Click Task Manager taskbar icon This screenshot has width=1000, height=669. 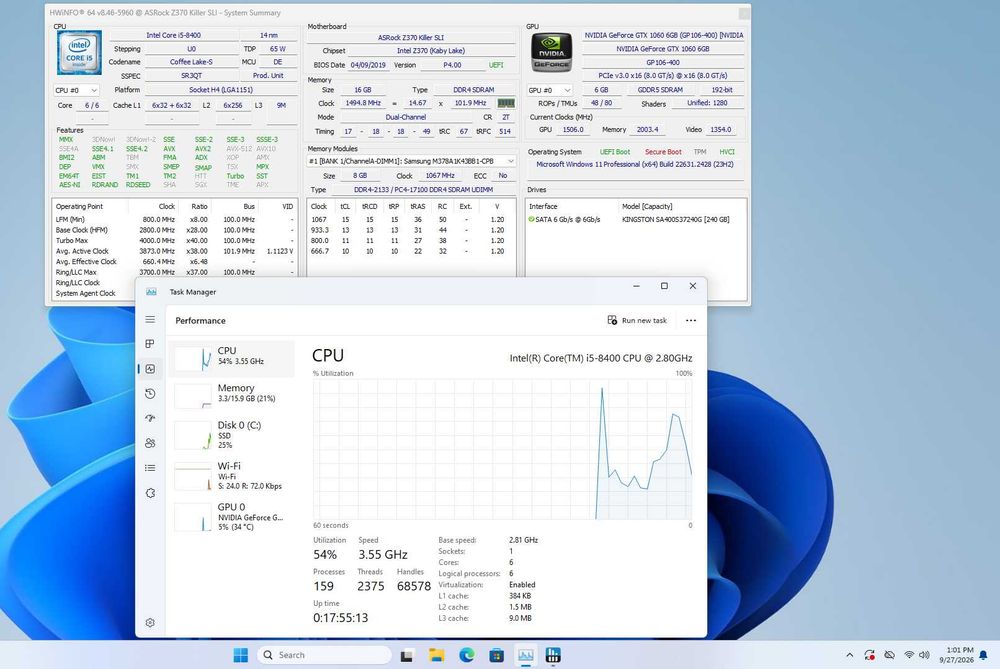tap(526, 655)
